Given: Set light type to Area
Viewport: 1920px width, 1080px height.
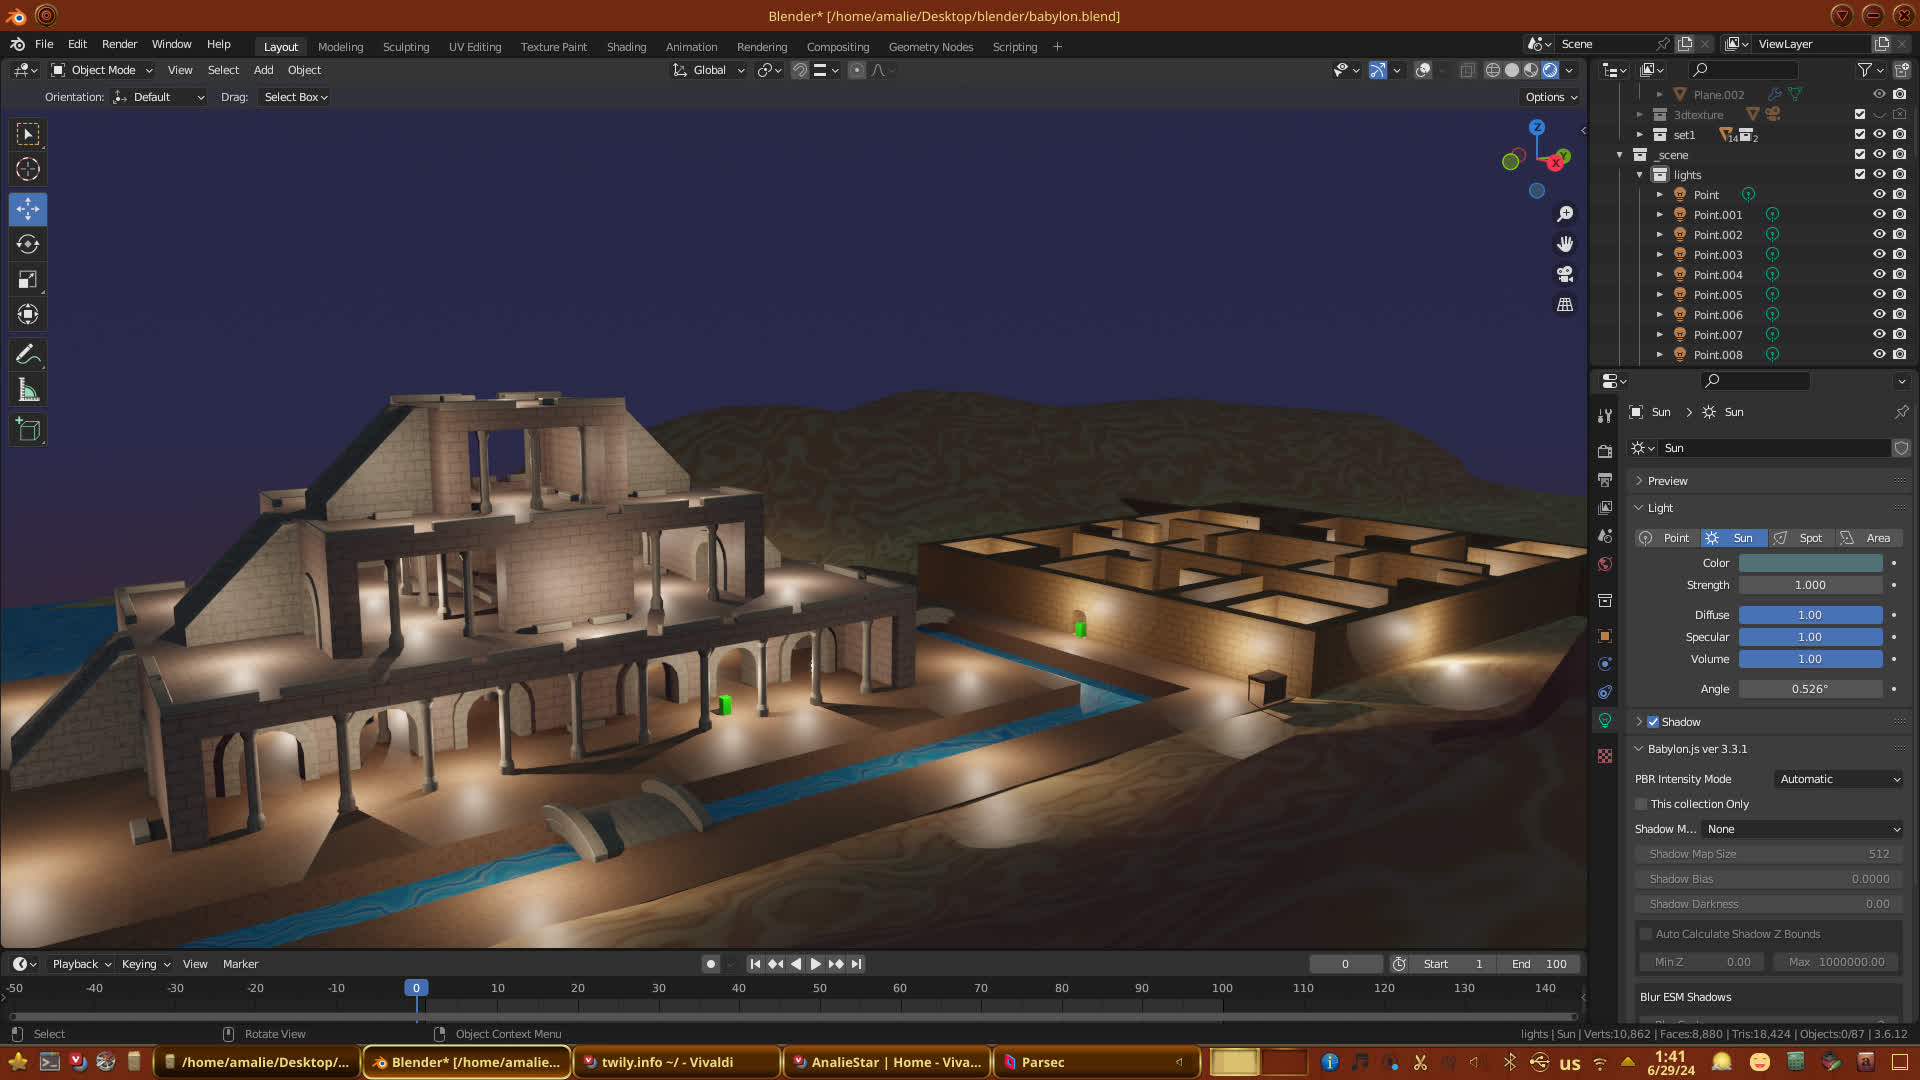Looking at the screenshot, I should (x=1868, y=538).
